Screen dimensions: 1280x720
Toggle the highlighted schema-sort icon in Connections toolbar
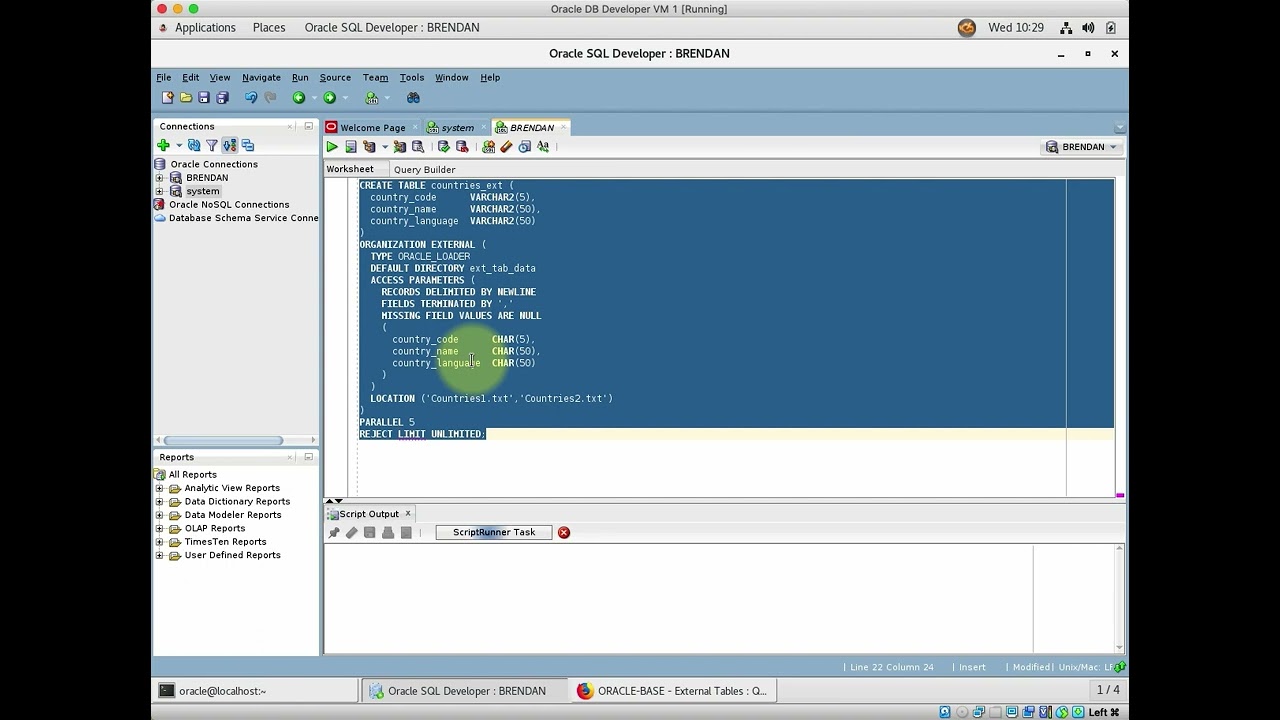[x=229, y=146]
